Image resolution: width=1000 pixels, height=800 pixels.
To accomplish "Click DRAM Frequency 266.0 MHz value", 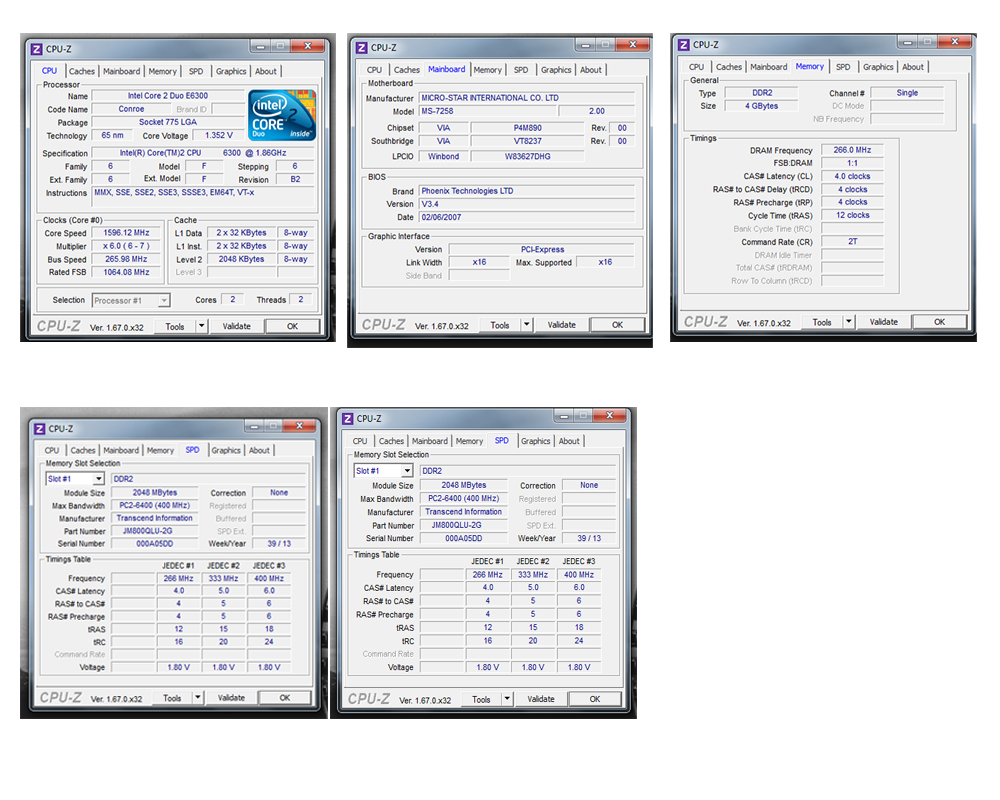I will (x=852, y=150).
